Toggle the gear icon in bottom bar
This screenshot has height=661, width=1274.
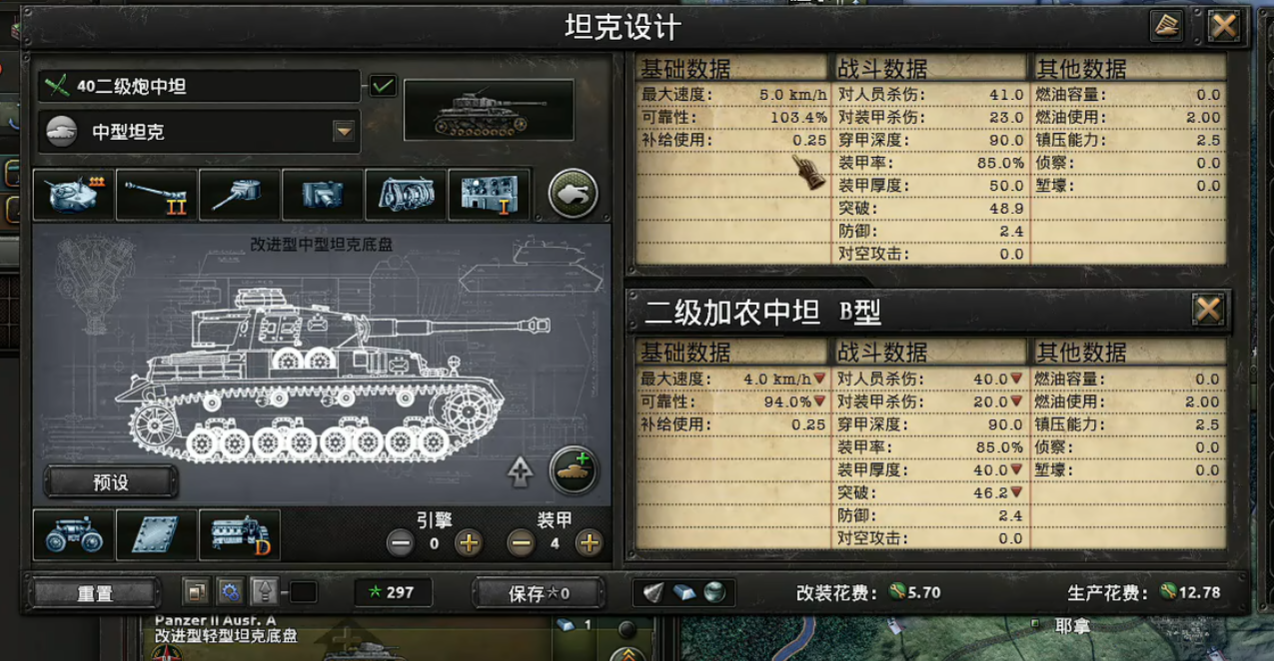[x=230, y=592]
